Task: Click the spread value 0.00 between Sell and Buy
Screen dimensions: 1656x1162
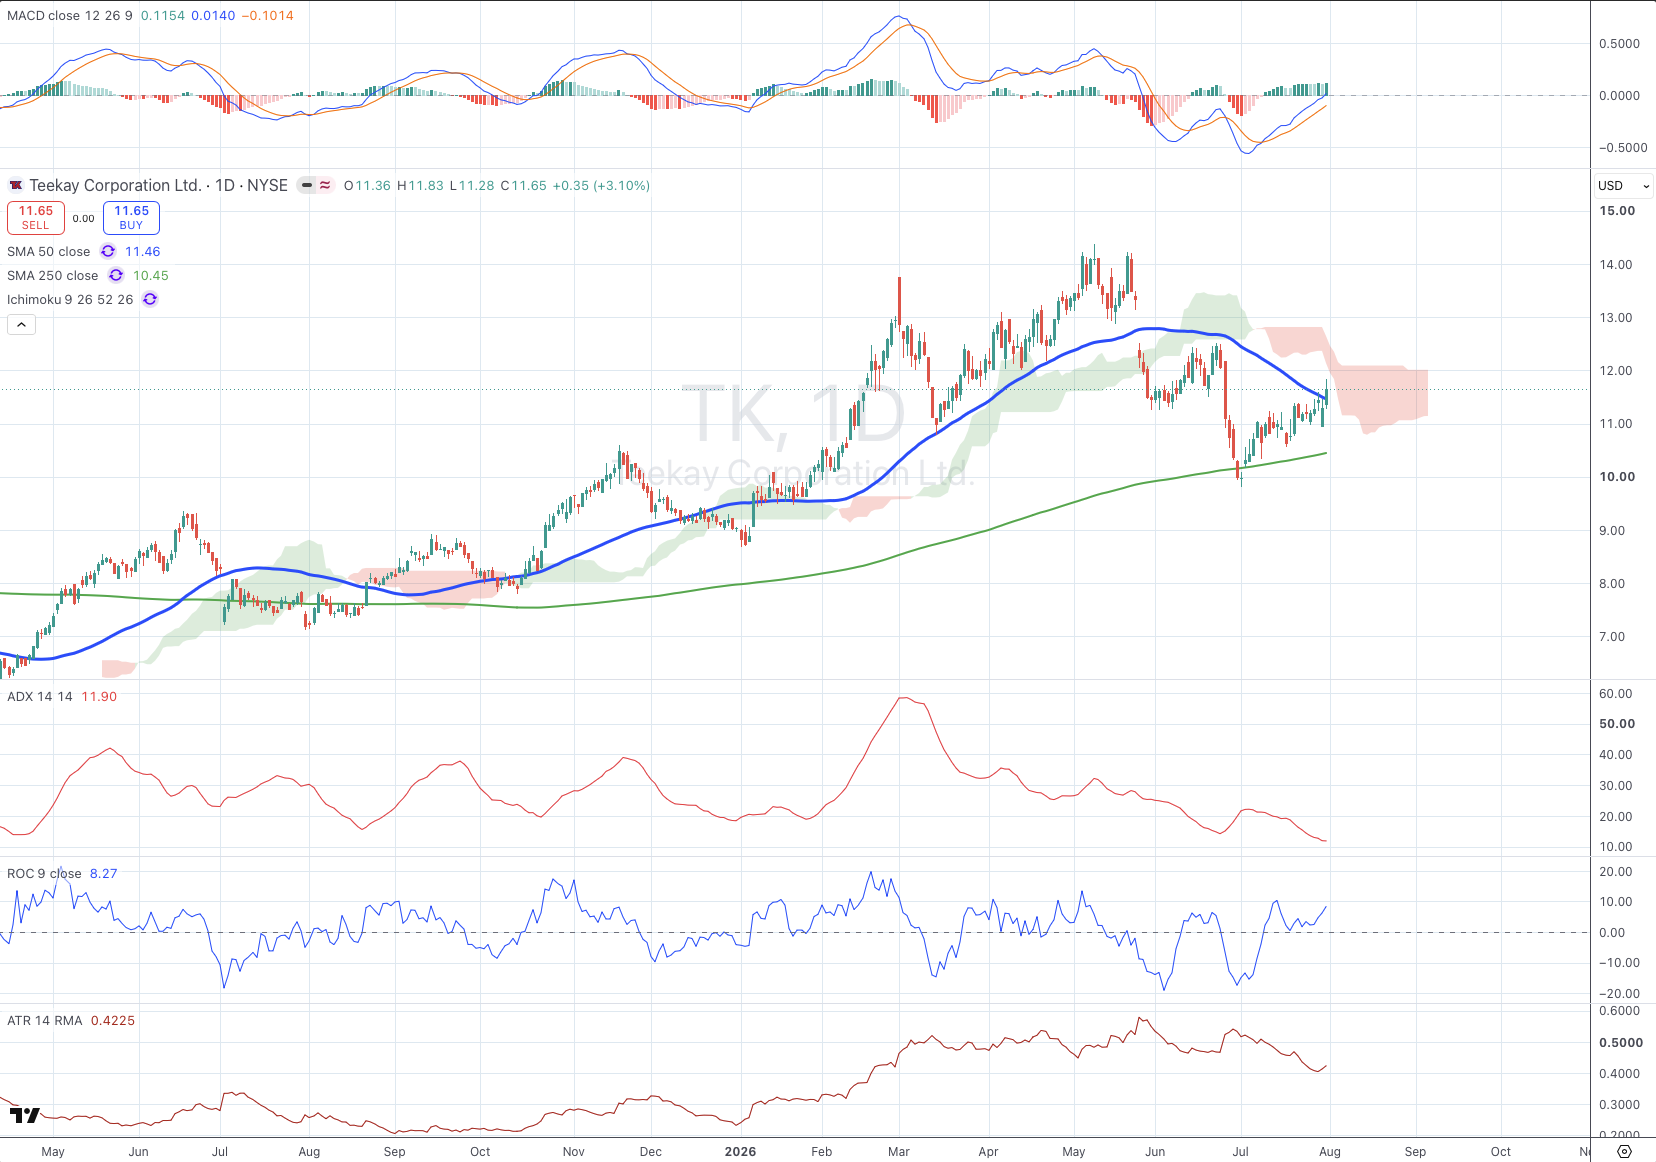Action: pos(84,218)
